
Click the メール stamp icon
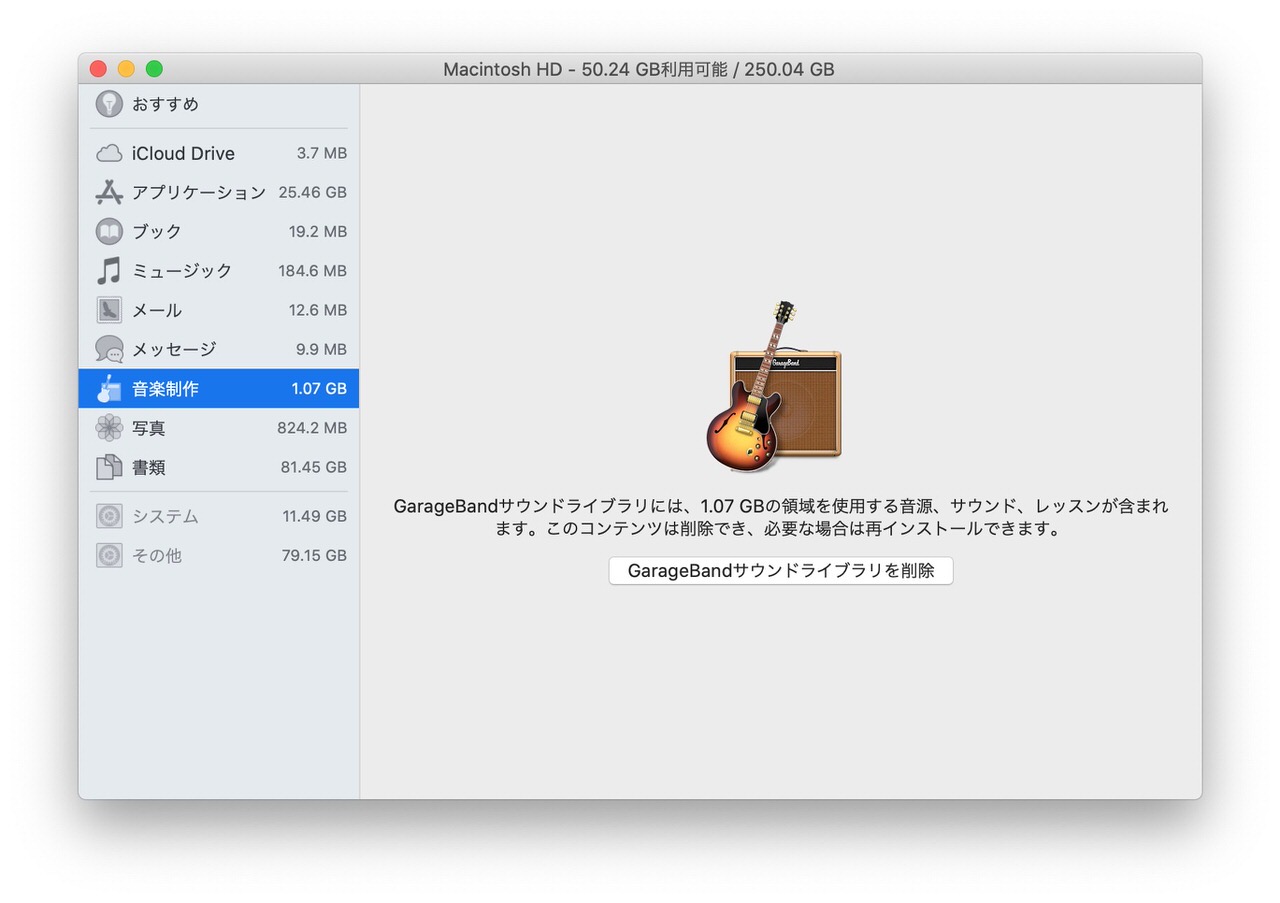pos(109,310)
